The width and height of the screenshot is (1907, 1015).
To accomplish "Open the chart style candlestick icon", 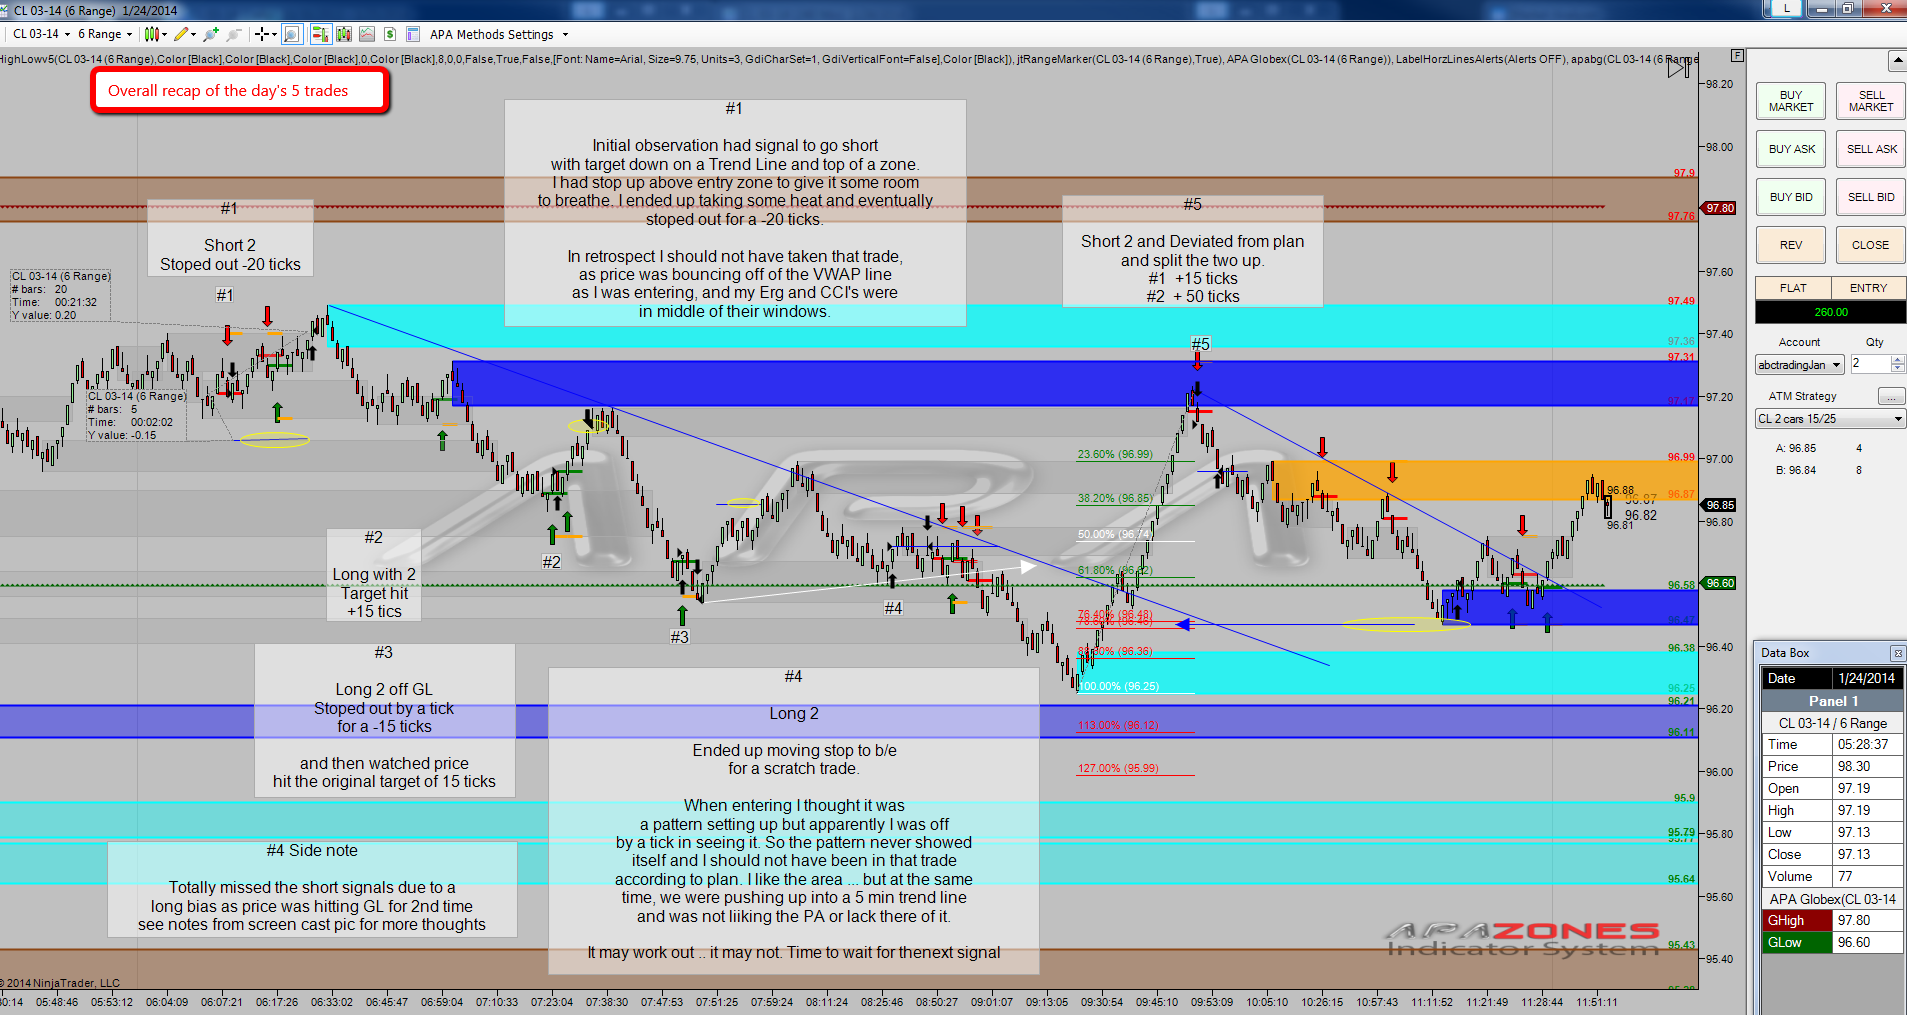I will coord(151,34).
